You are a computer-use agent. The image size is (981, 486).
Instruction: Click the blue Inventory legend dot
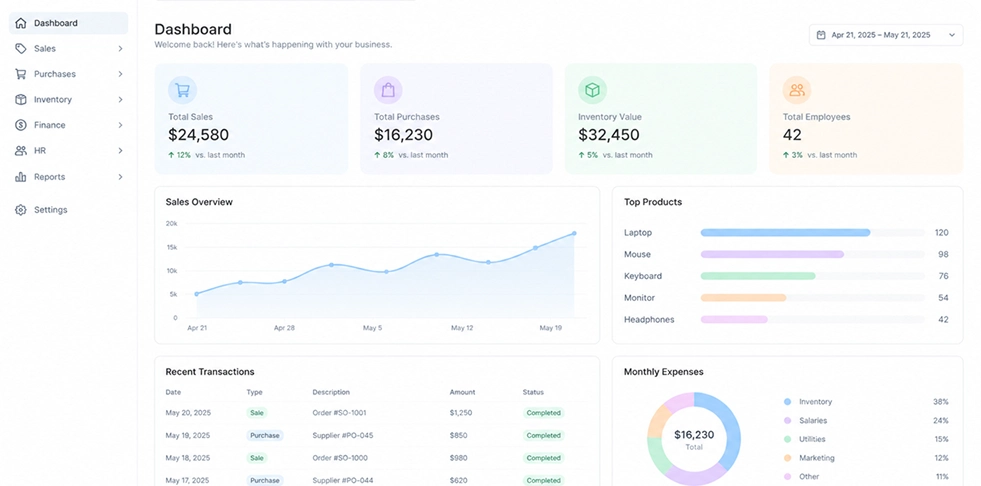pyautogui.click(x=787, y=402)
